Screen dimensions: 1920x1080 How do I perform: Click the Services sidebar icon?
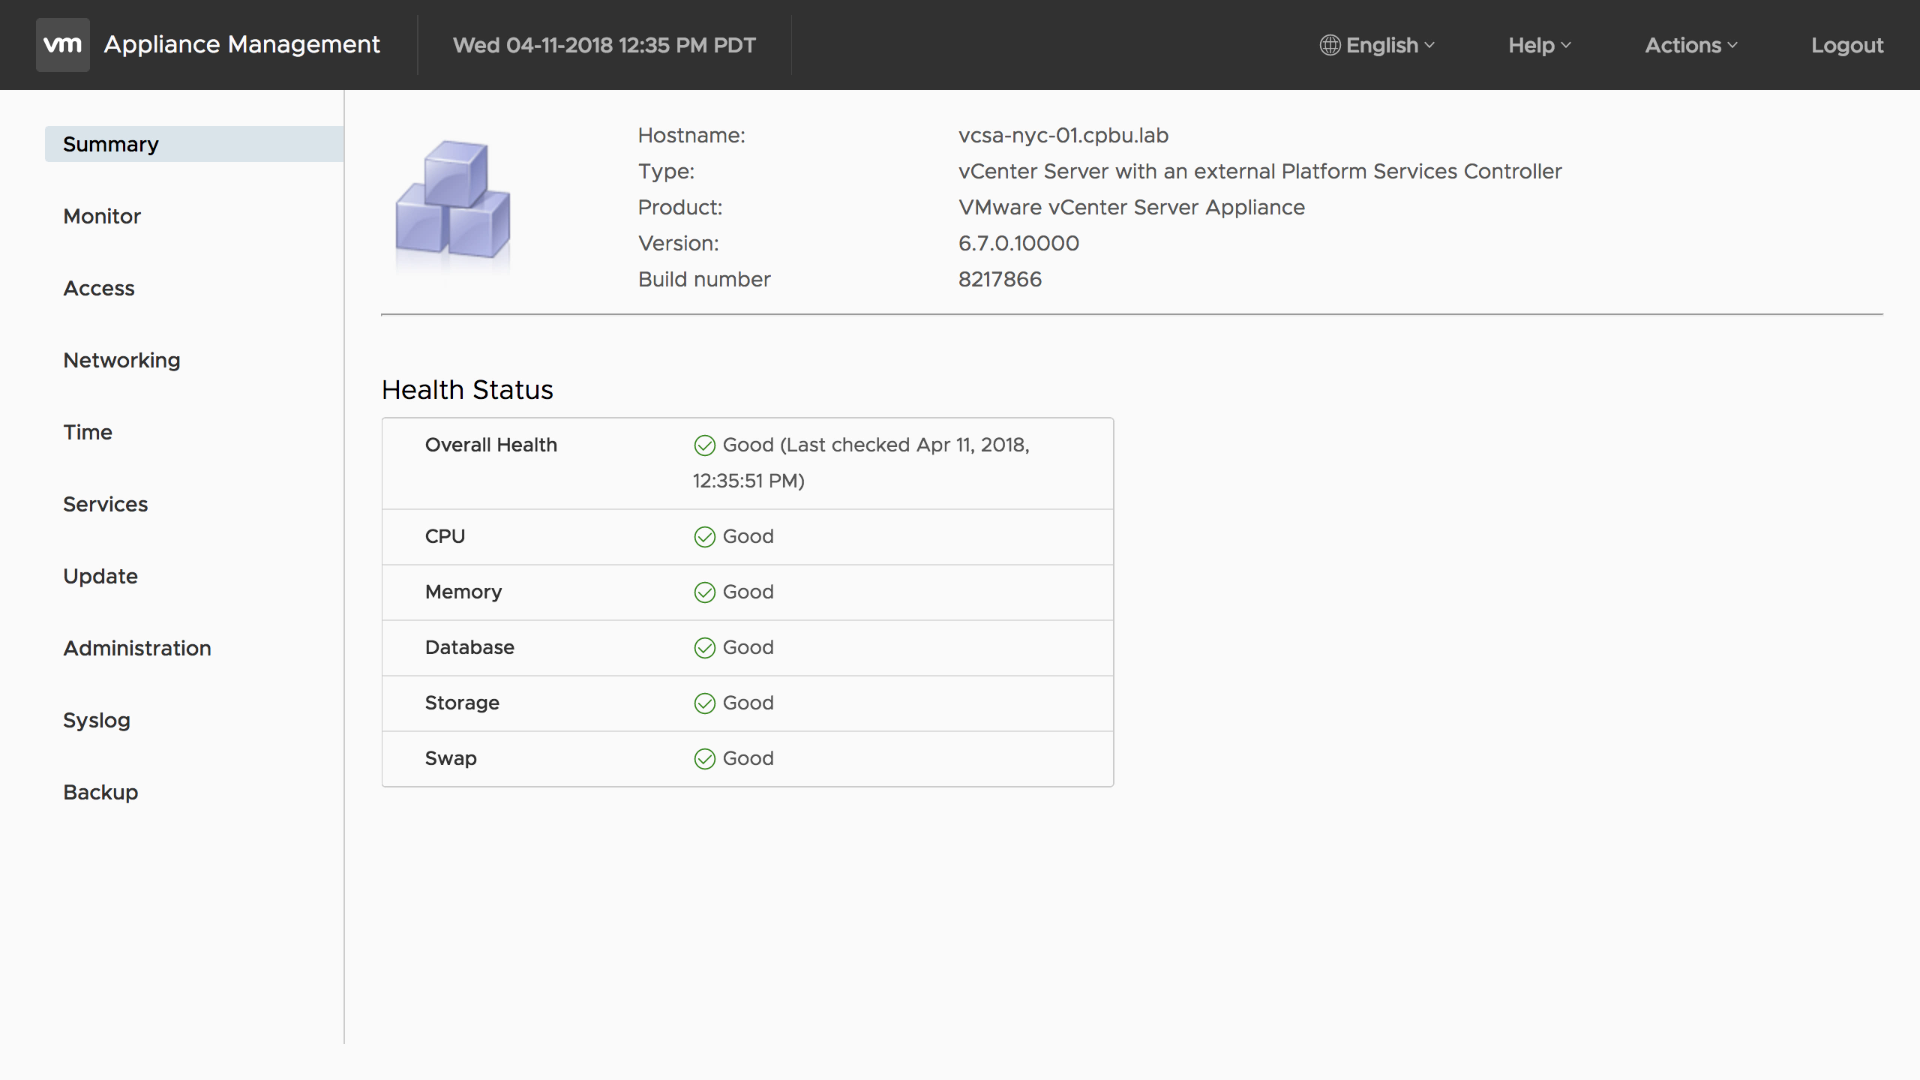105,504
